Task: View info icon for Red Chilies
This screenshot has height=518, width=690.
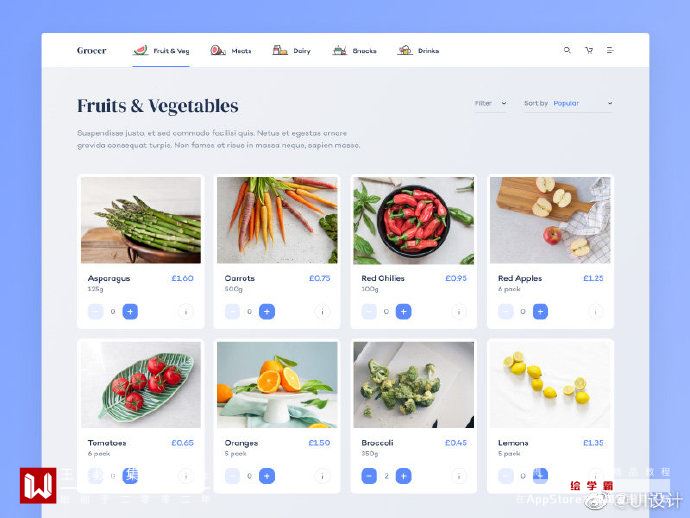Action: click(459, 312)
